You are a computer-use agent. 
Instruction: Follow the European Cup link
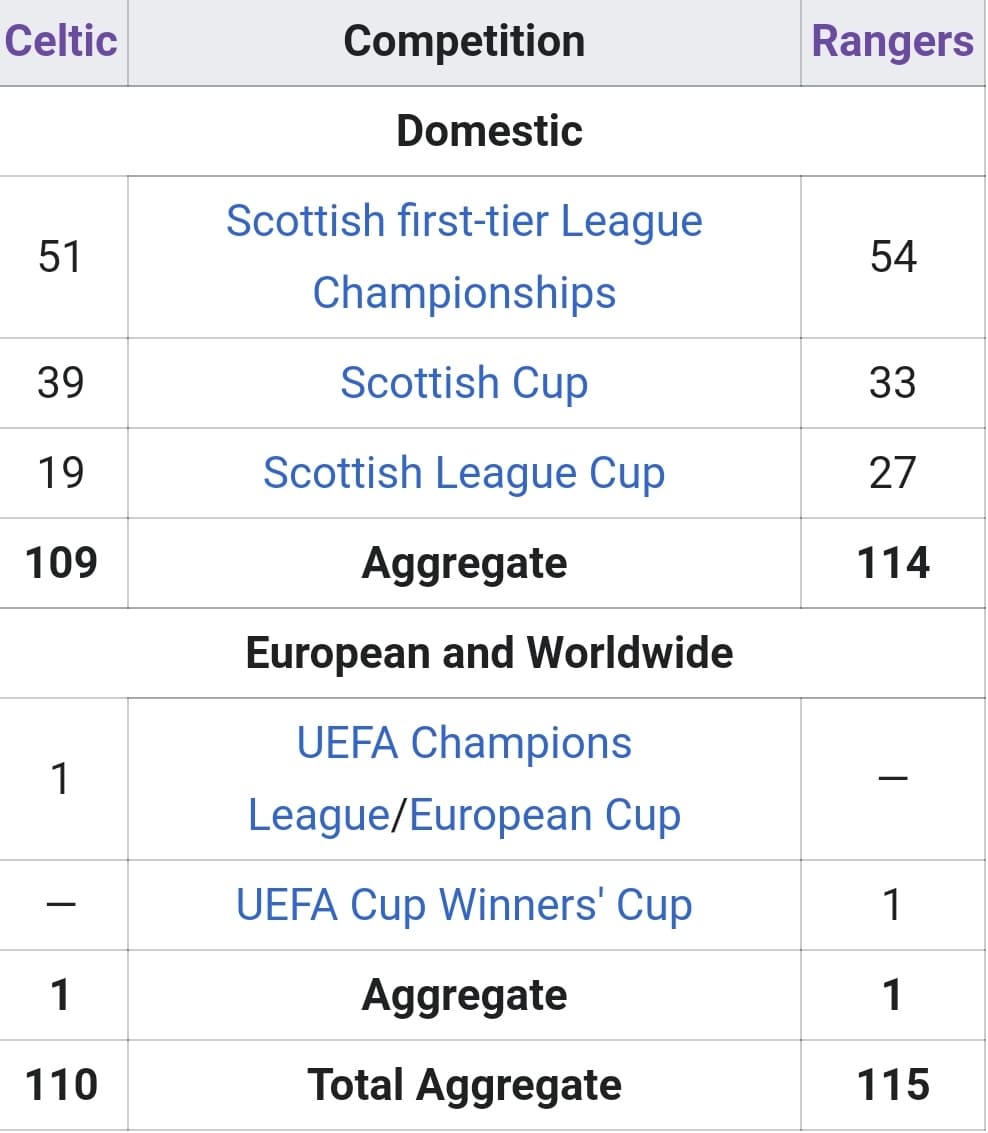pos(545,815)
